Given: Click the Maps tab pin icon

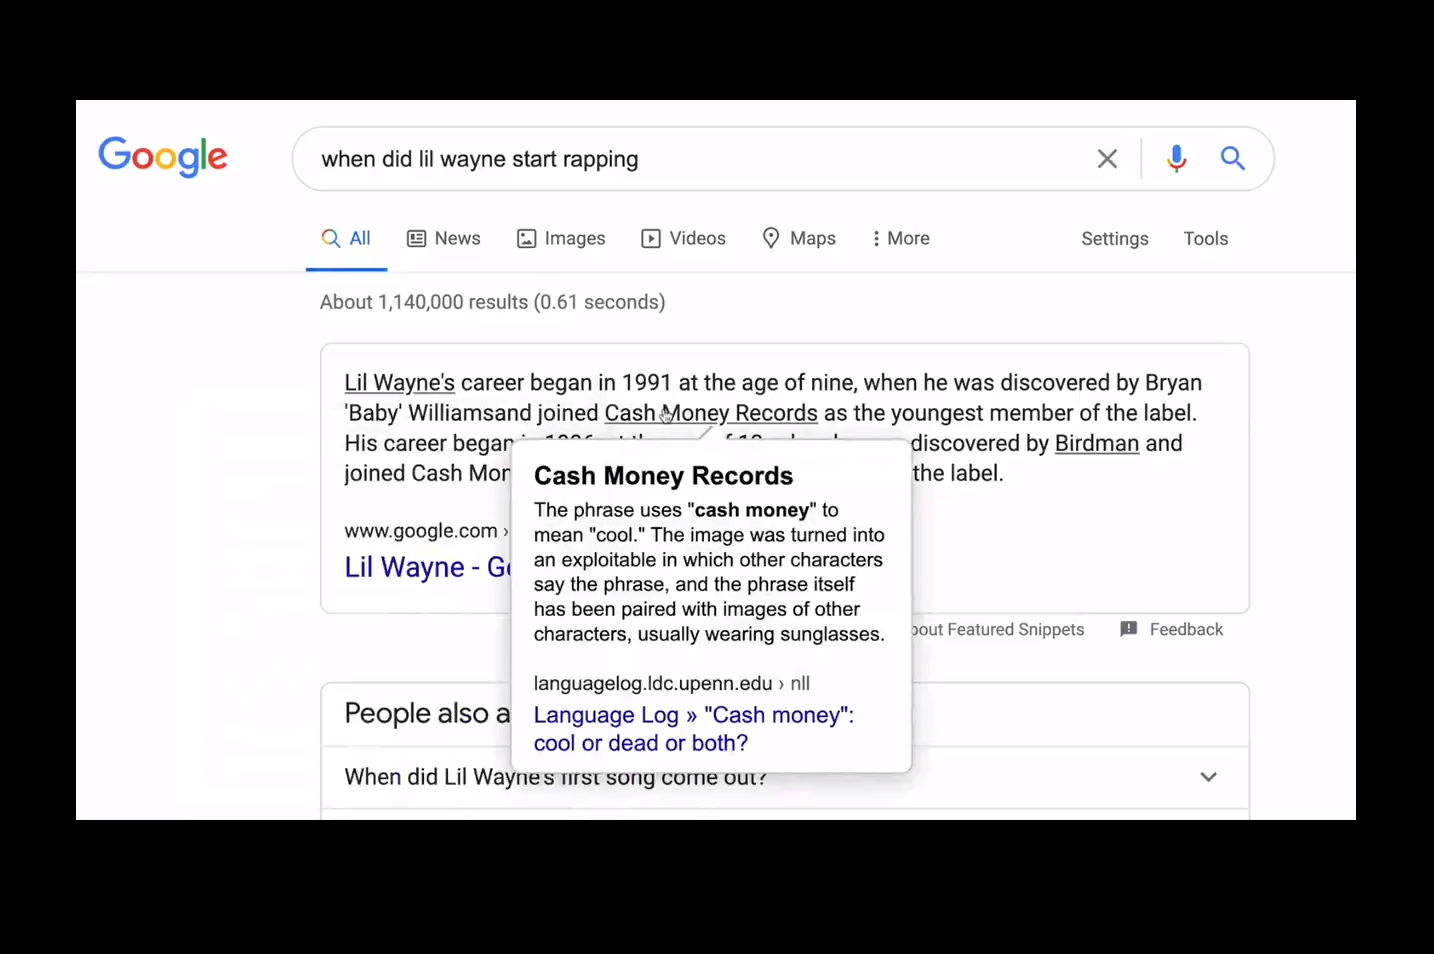Looking at the screenshot, I should point(771,238).
